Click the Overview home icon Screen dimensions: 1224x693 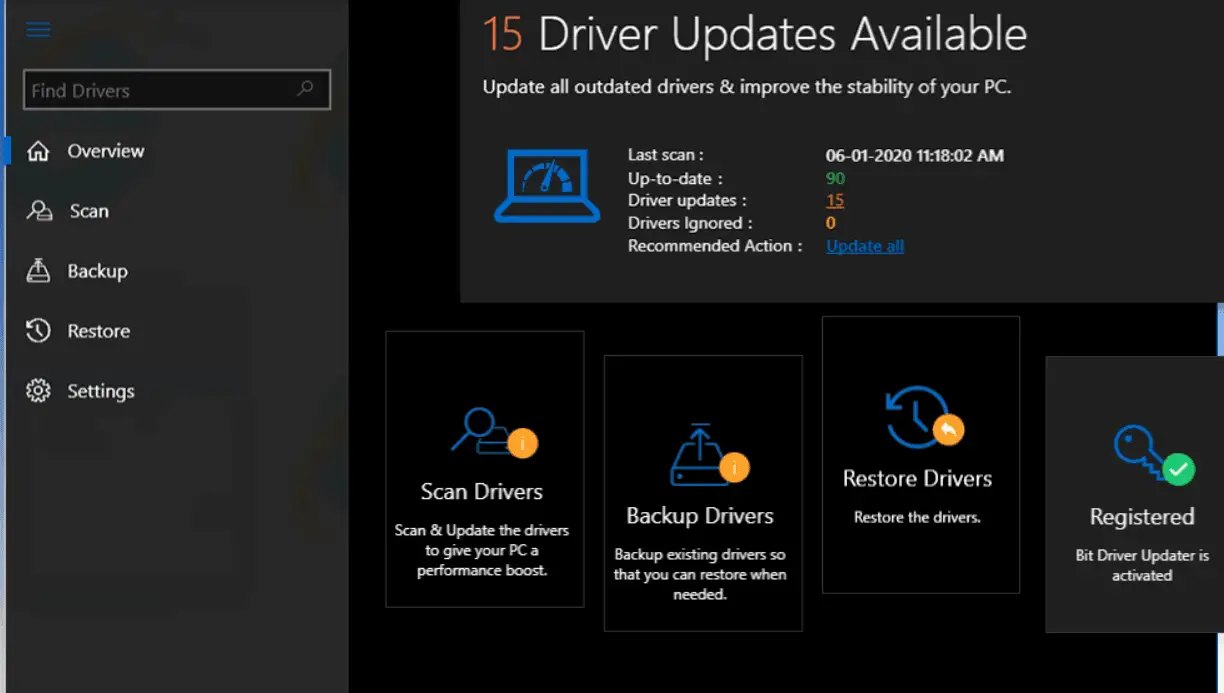coord(38,151)
